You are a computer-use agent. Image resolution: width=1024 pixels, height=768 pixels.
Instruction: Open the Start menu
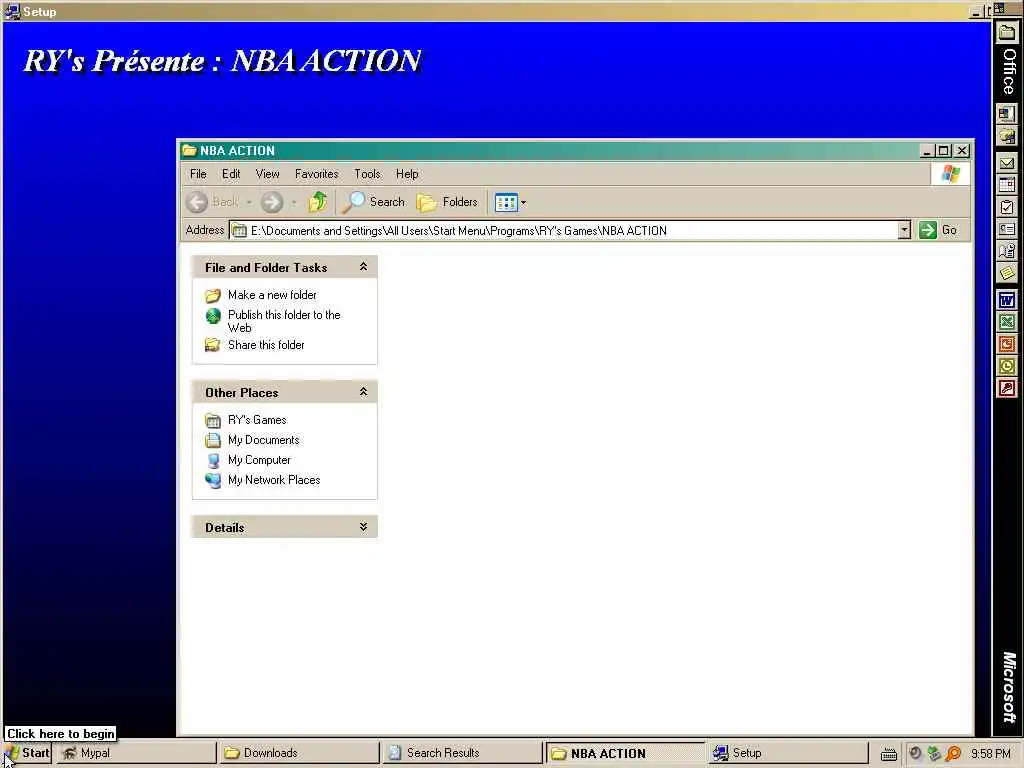(27, 753)
